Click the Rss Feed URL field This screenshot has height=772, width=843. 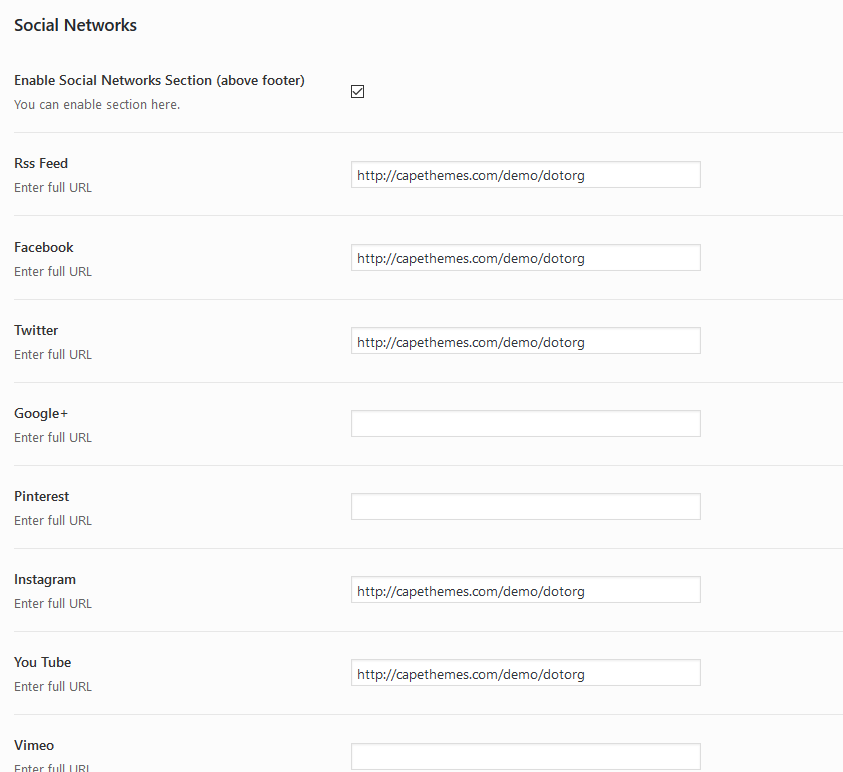tap(525, 175)
